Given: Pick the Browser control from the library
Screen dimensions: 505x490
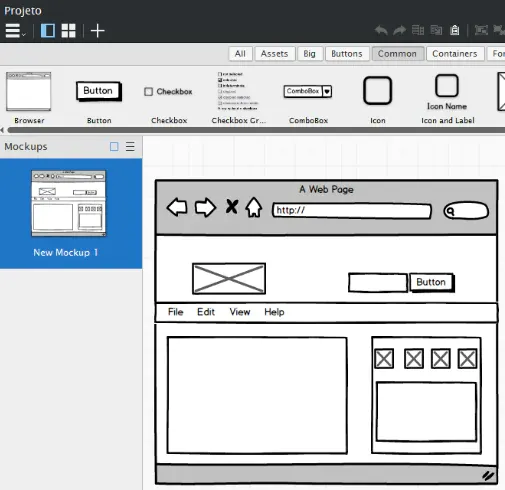Looking at the screenshot, I should pyautogui.click(x=29, y=97).
